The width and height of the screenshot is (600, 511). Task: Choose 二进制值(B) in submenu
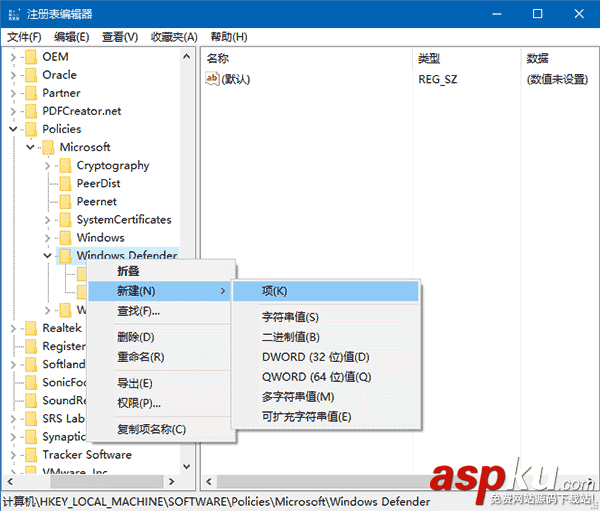coord(326,337)
